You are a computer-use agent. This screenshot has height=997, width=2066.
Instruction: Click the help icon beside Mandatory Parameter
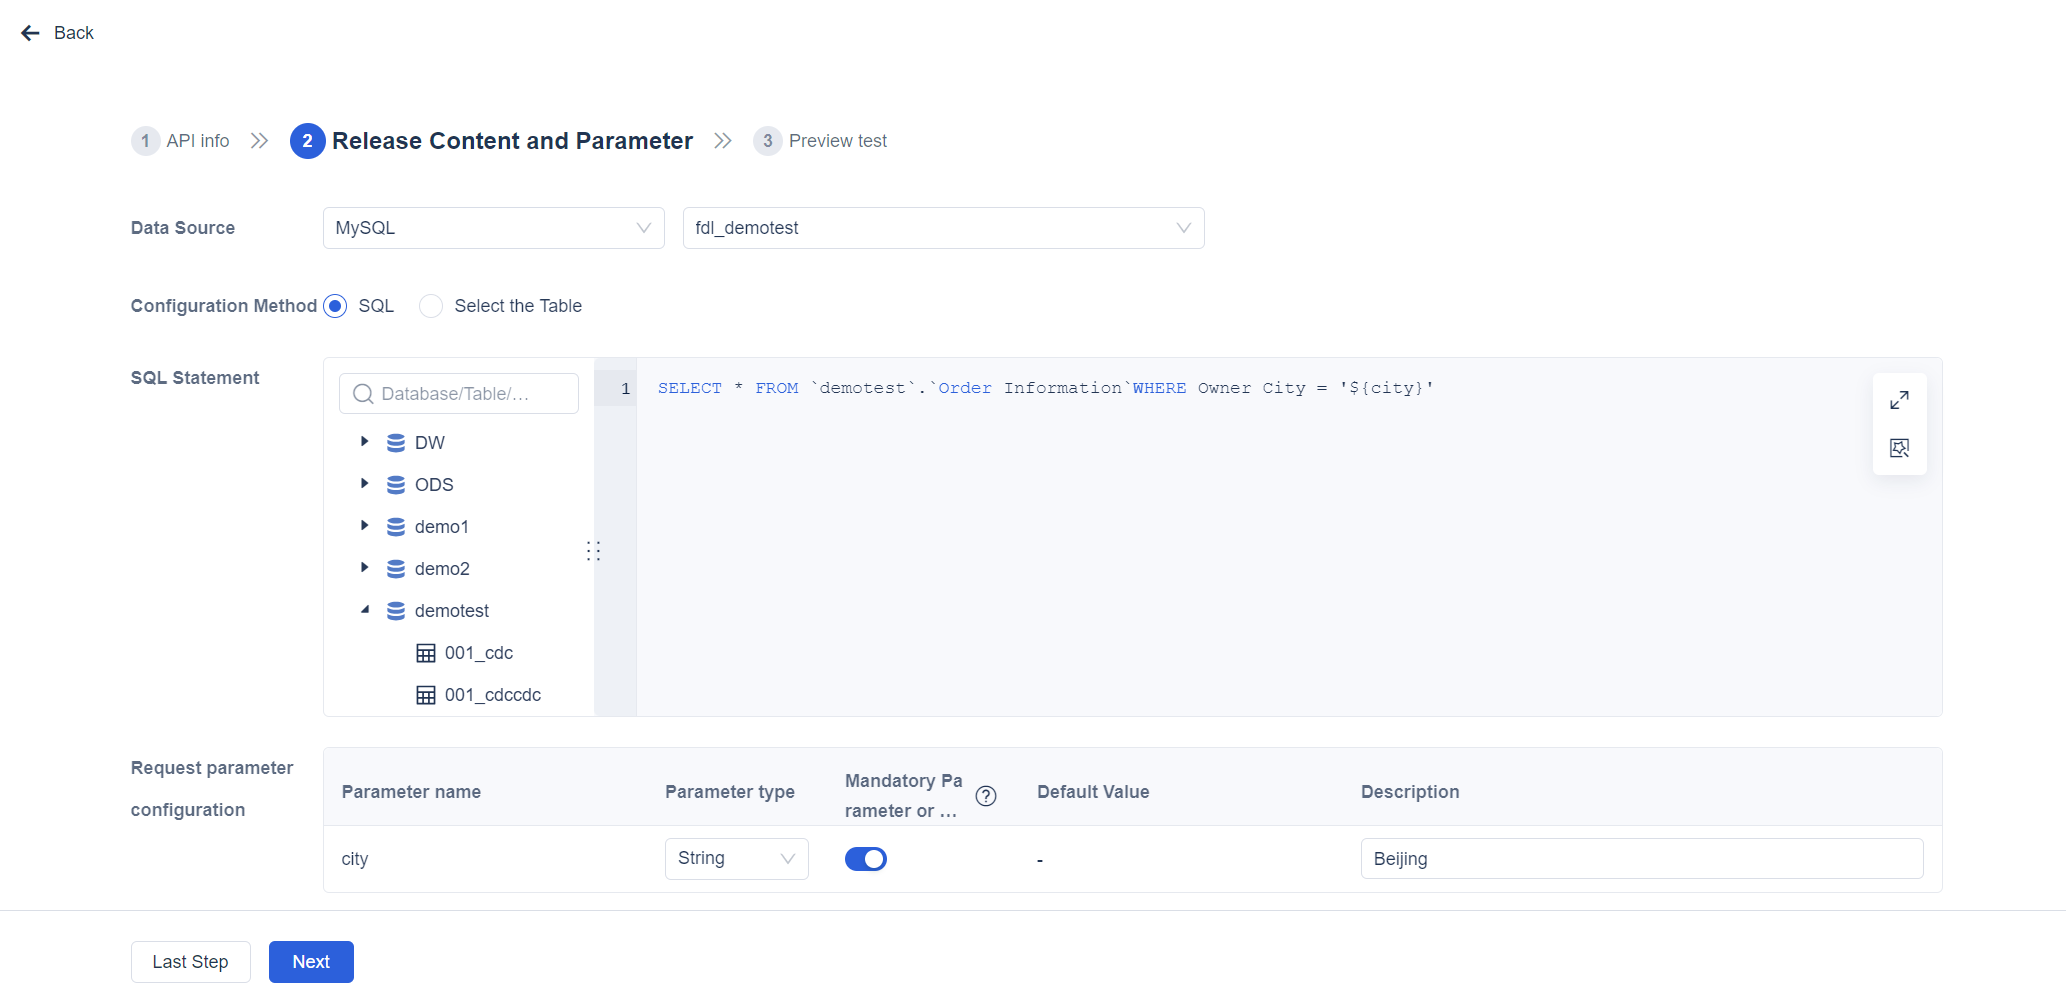pos(986,796)
